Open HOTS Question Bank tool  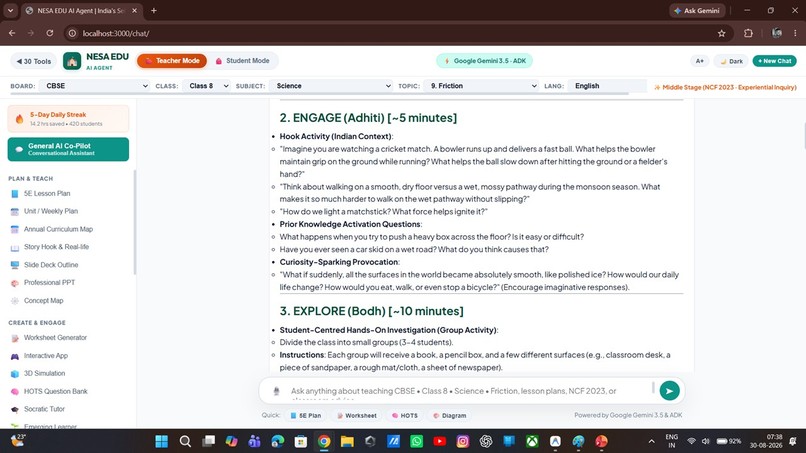pos(56,391)
